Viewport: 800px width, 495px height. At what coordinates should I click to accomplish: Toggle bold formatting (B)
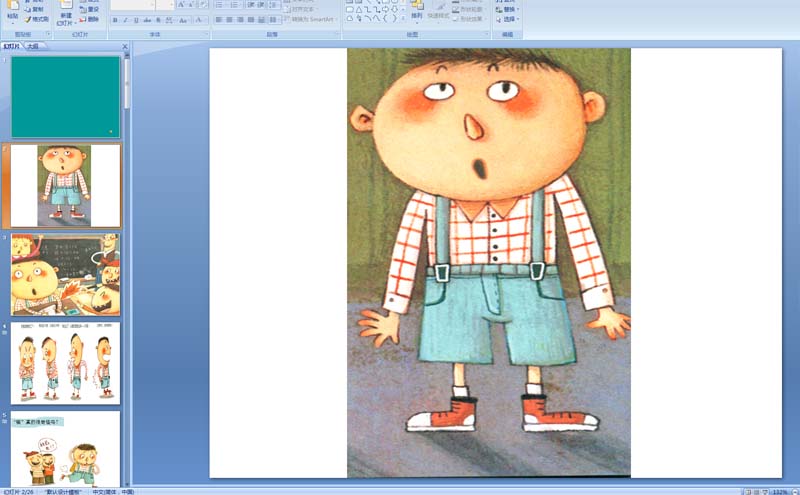click(115, 20)
